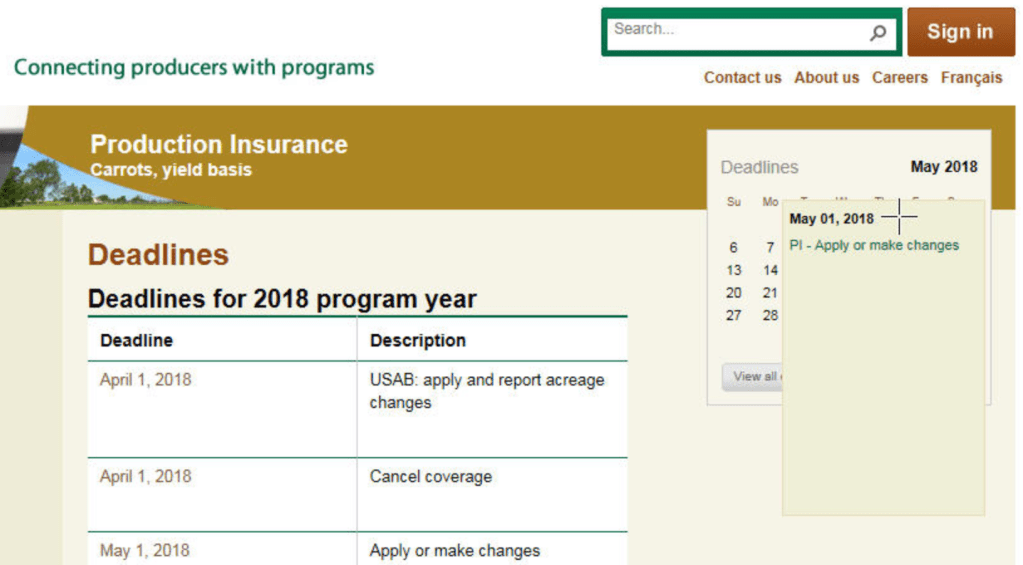Select day 20 in the May calendar

[734, 294]
